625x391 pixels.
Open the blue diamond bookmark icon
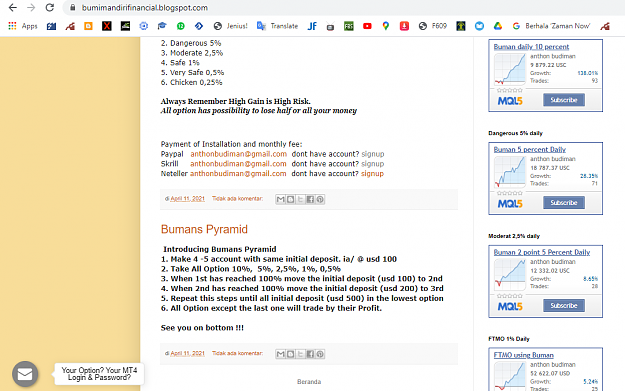point(199,26)
